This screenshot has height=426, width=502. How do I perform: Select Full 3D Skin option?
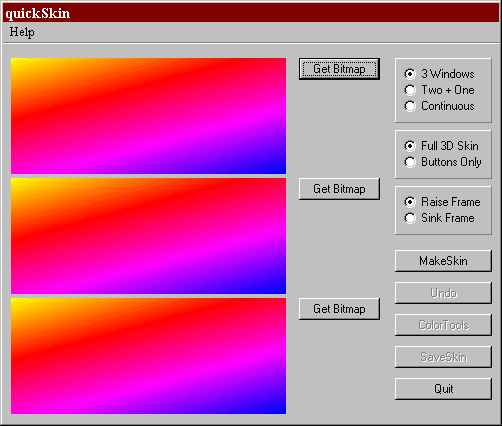pos(441,146)
